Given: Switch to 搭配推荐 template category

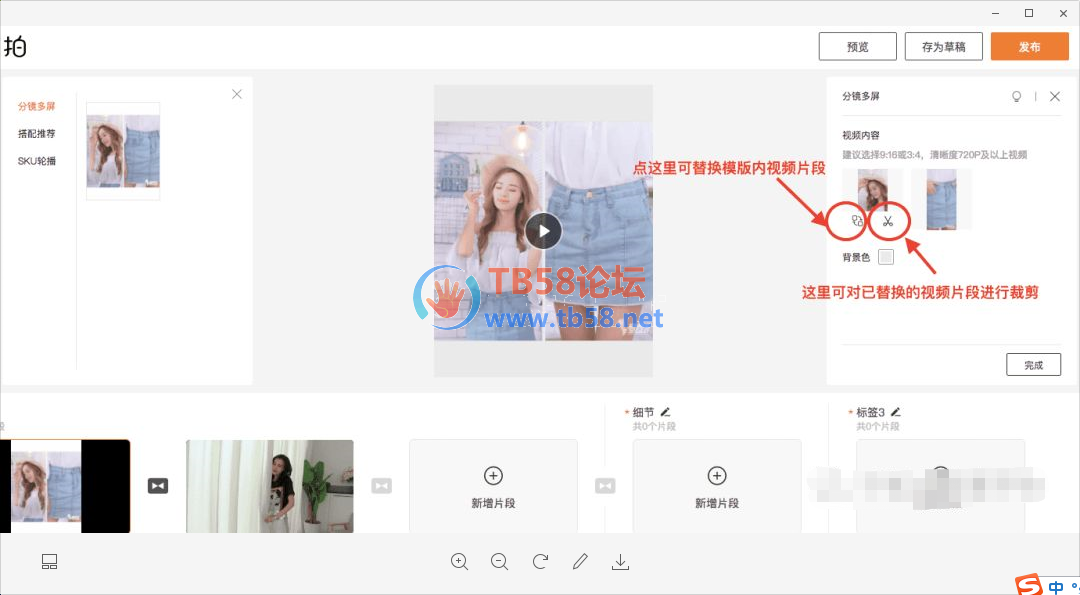Looking at the screenshot, I should (x=36, y=133).
